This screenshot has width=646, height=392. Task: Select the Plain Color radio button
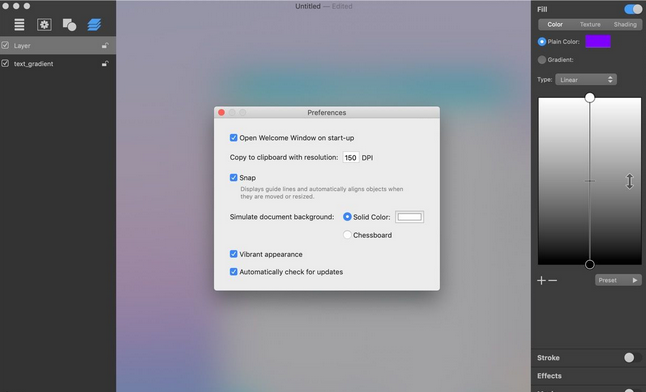click(x=542, y=42)
